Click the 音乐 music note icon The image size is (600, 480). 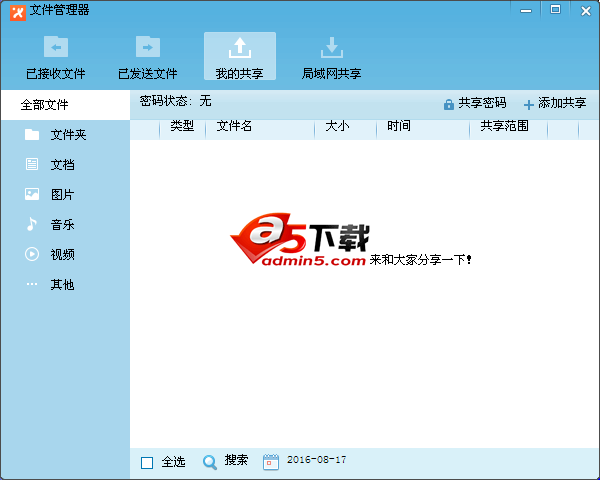pos(32,224)
